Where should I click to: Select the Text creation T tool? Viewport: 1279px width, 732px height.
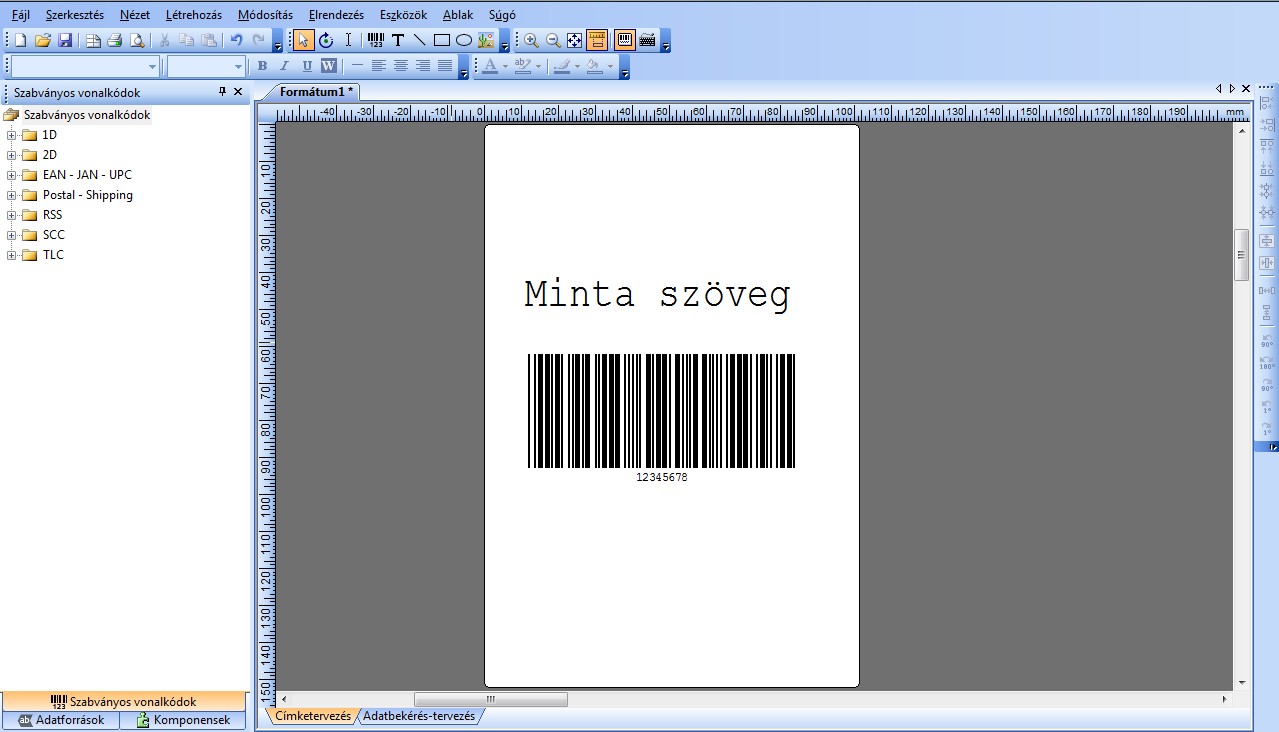click(x=398, y=41)
